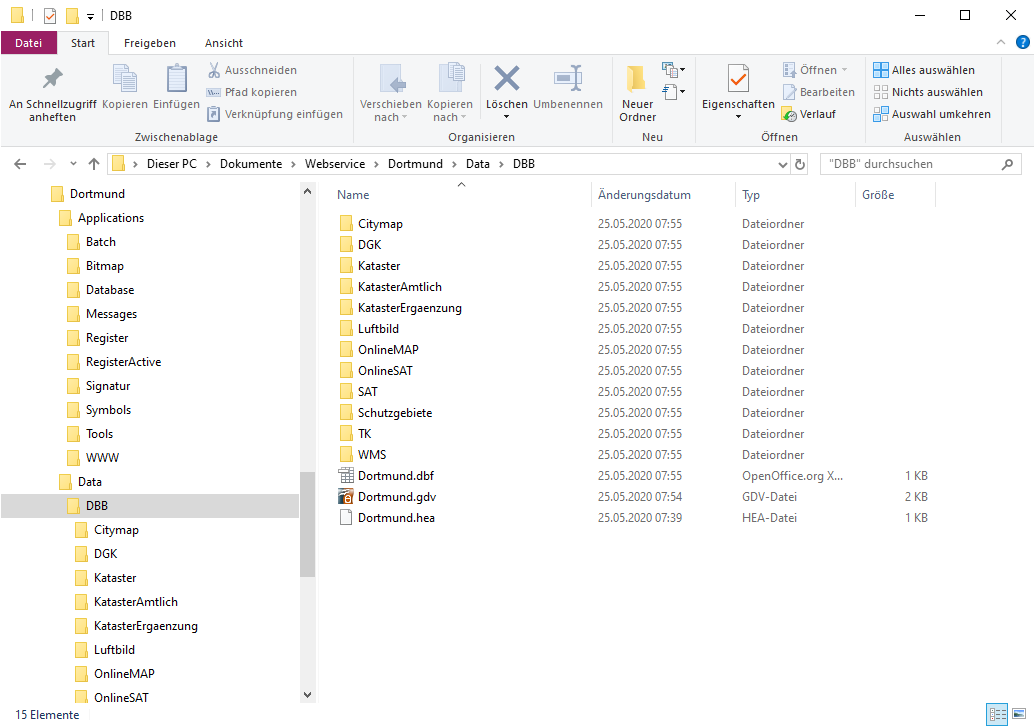
Task: Click the Eigenschaften properties icon
Action: pos(738,80)
